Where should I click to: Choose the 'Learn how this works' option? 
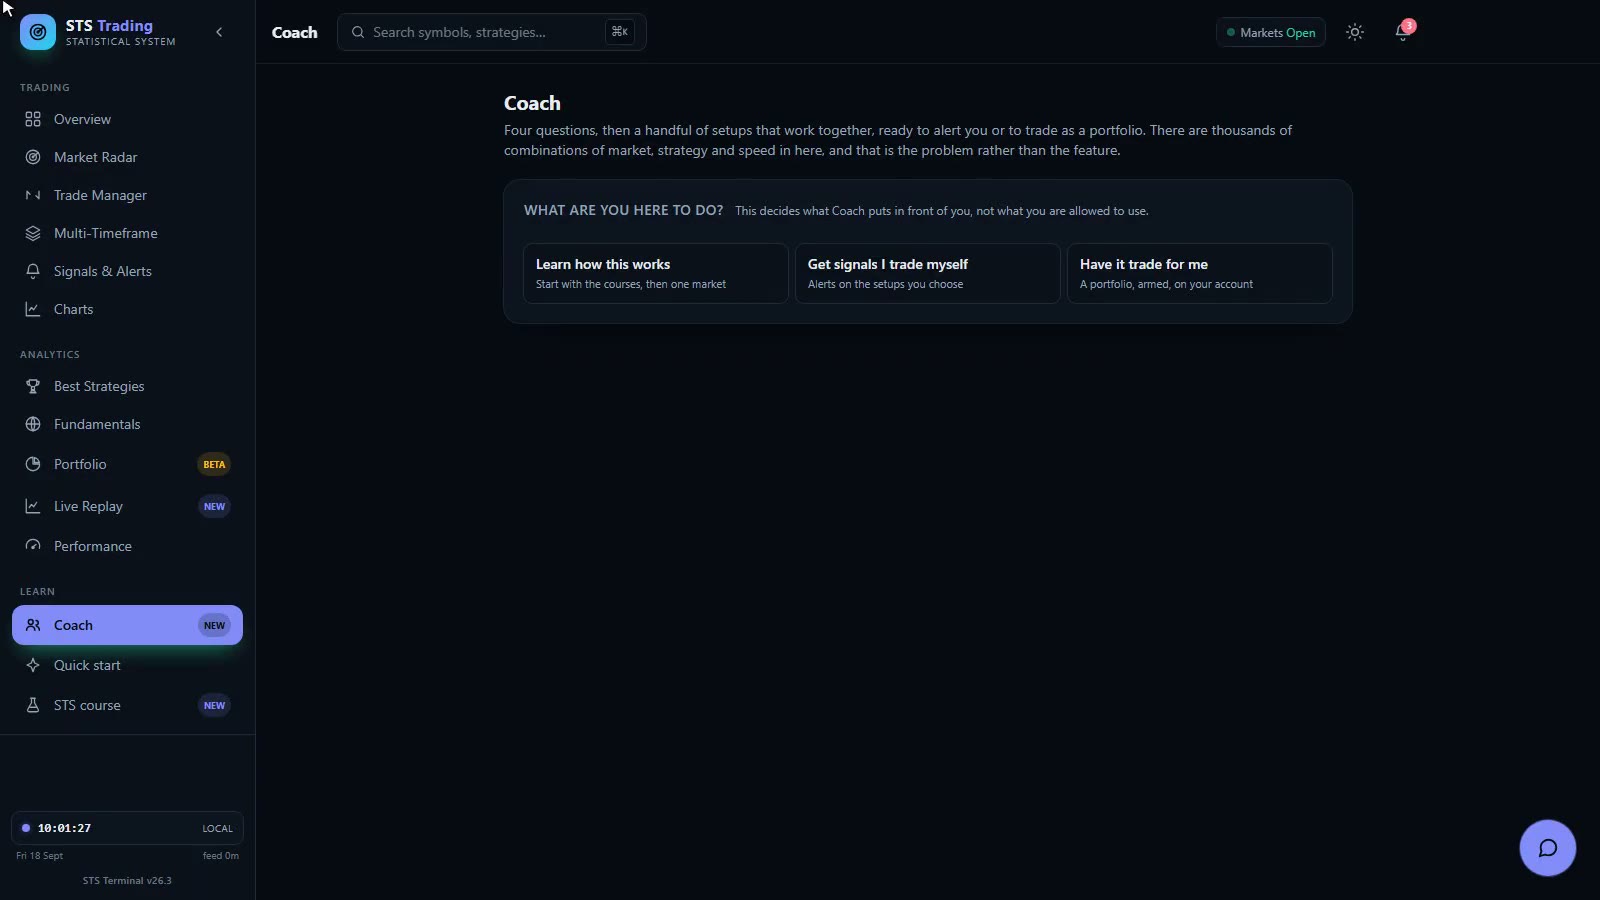[x=656, y=273]
